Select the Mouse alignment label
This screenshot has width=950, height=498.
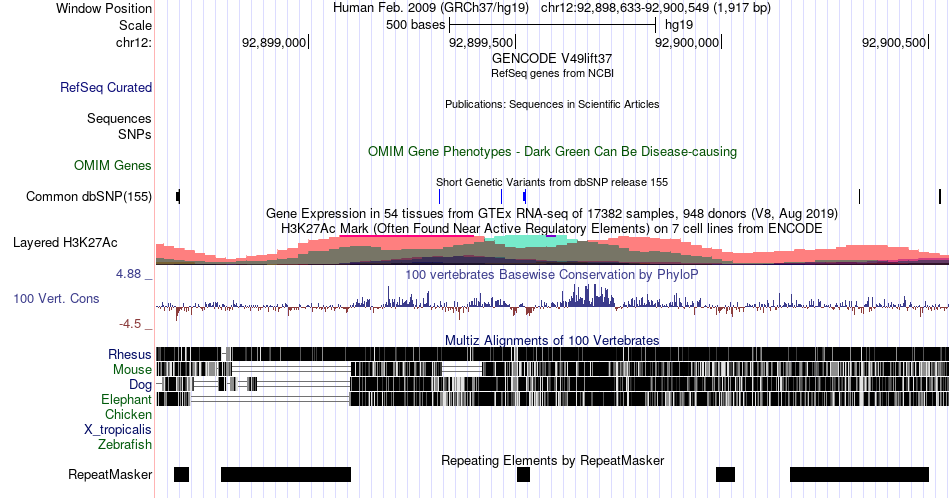[132, 370]
